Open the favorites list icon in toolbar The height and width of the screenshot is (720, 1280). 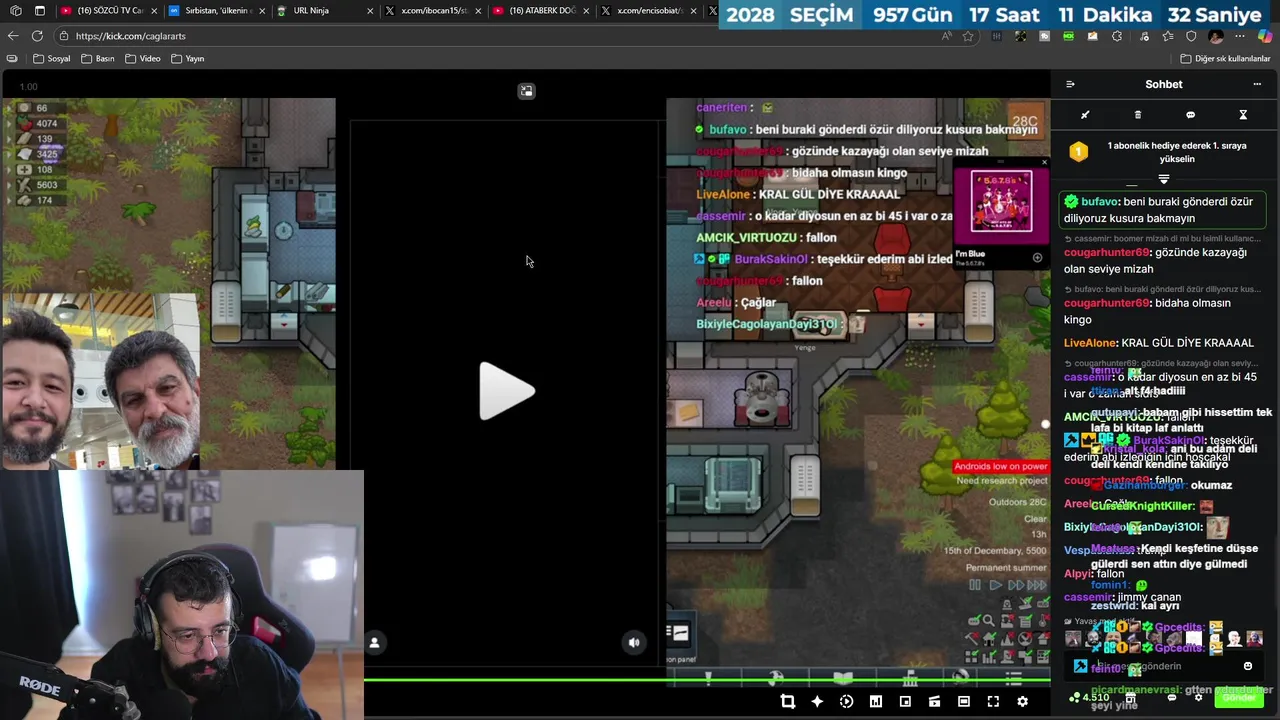pyautogui.click(x=1166, y=36)
